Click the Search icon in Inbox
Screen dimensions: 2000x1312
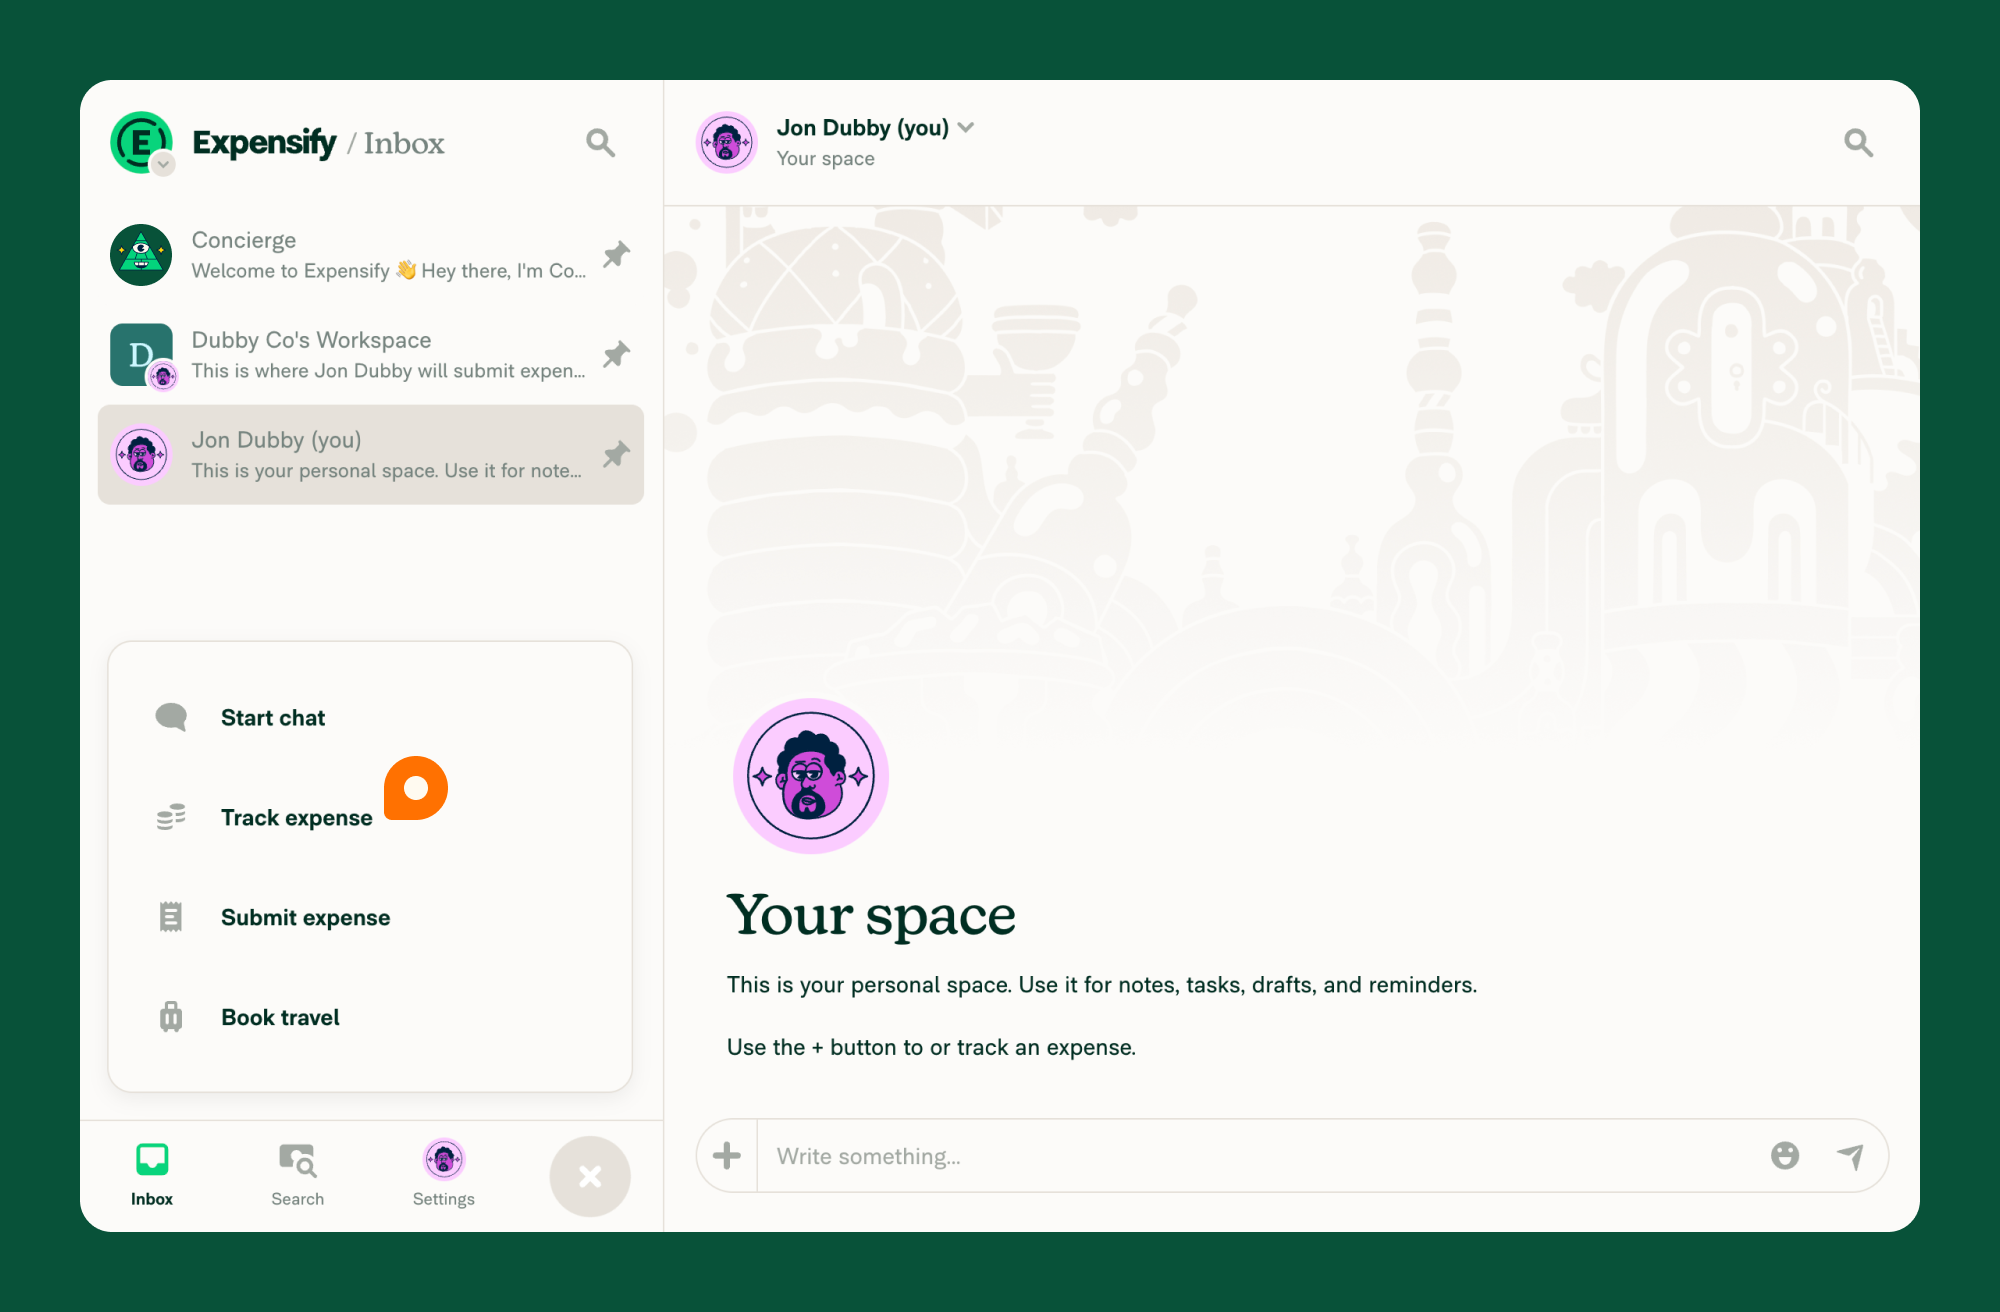coord(600,142)
